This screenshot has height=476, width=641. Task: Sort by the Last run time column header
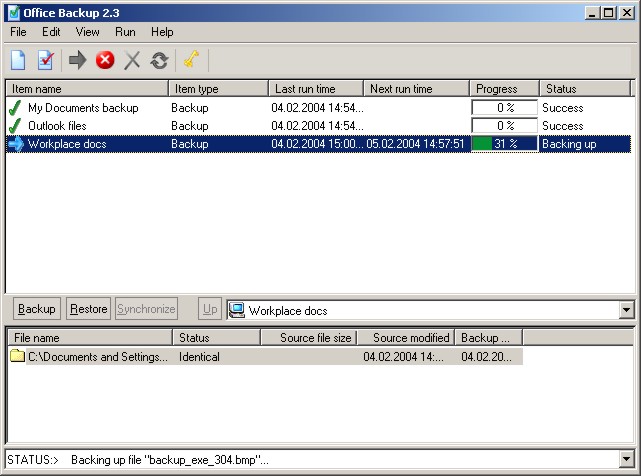pos(316,89)
